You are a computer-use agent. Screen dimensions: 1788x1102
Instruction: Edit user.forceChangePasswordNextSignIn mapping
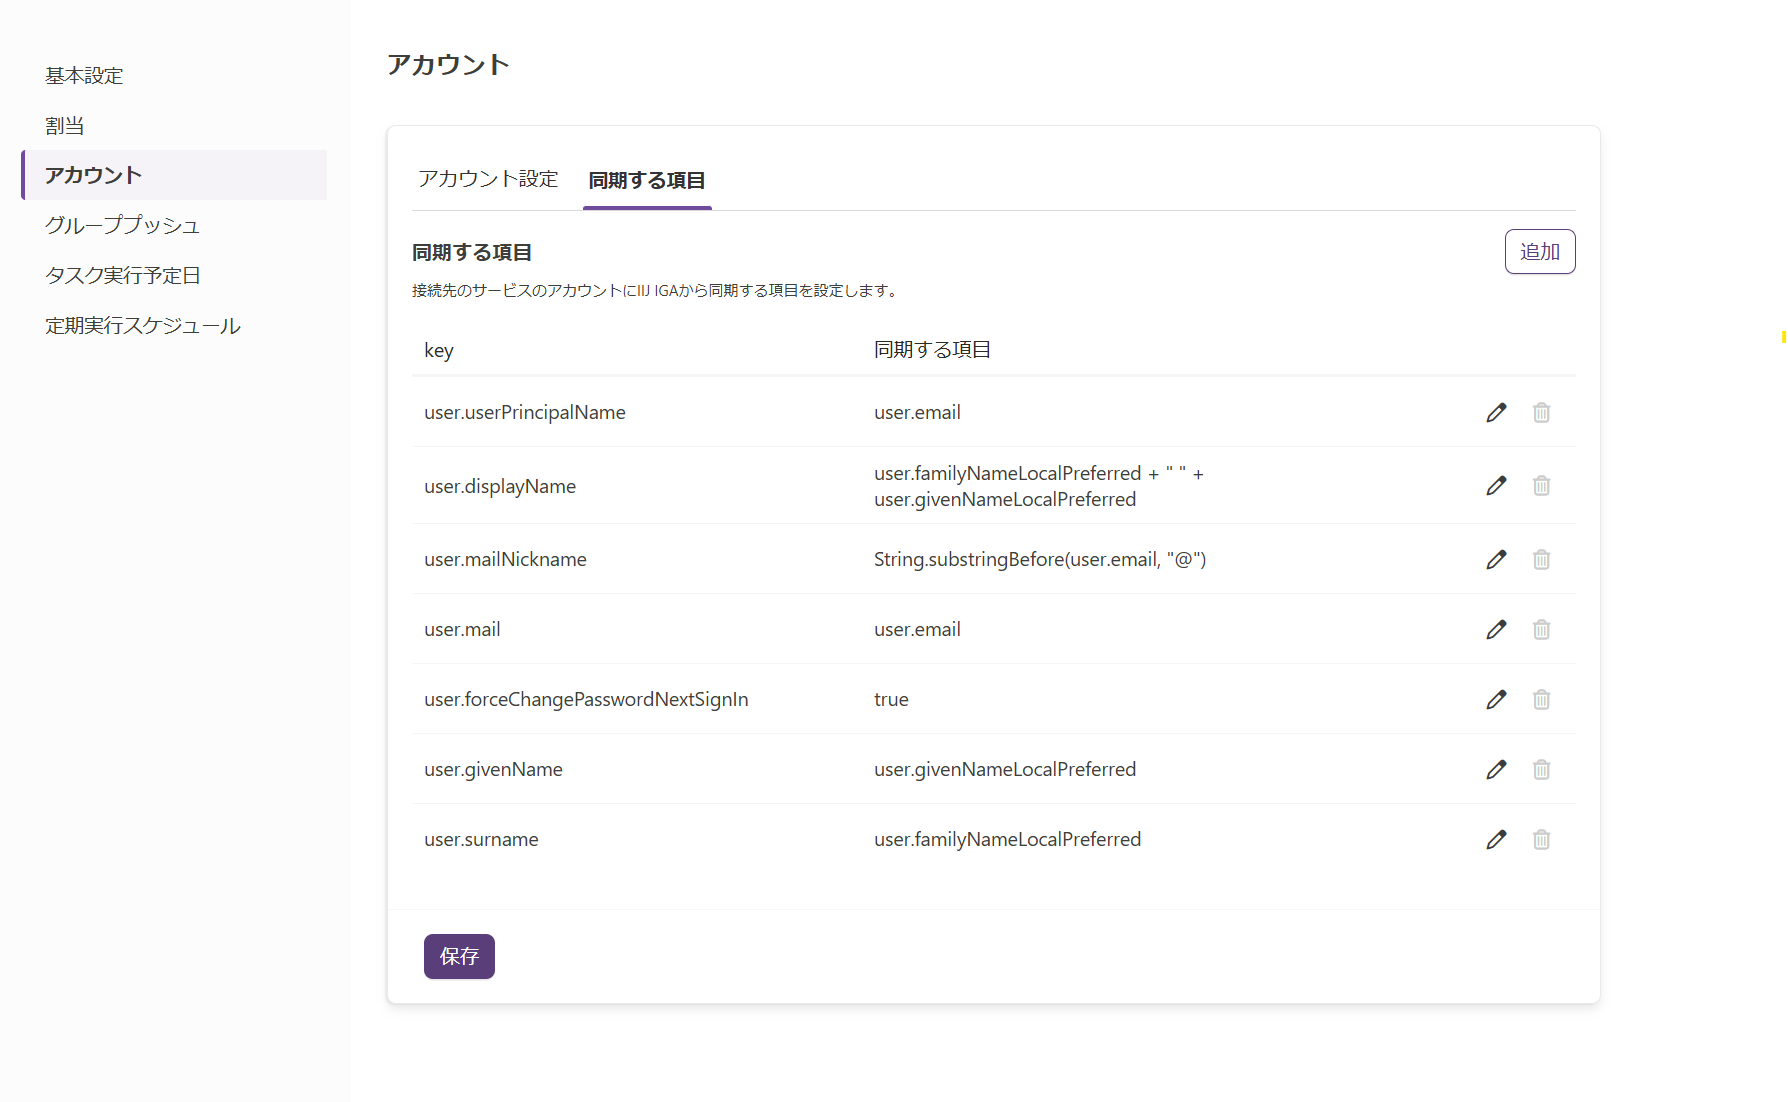[x=1496, y=700]
